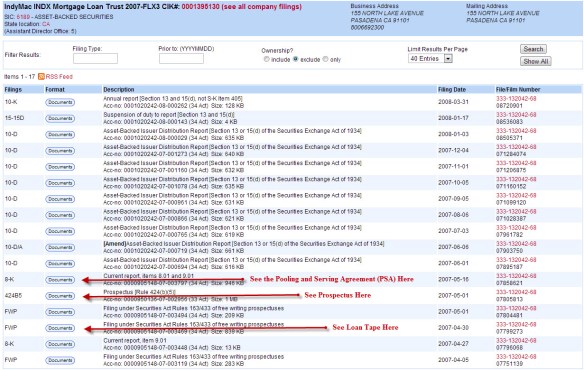Open file number link for 2007-04-27 8-K
Viewport: 584px width, 370px height.
(x=516, y=341)
